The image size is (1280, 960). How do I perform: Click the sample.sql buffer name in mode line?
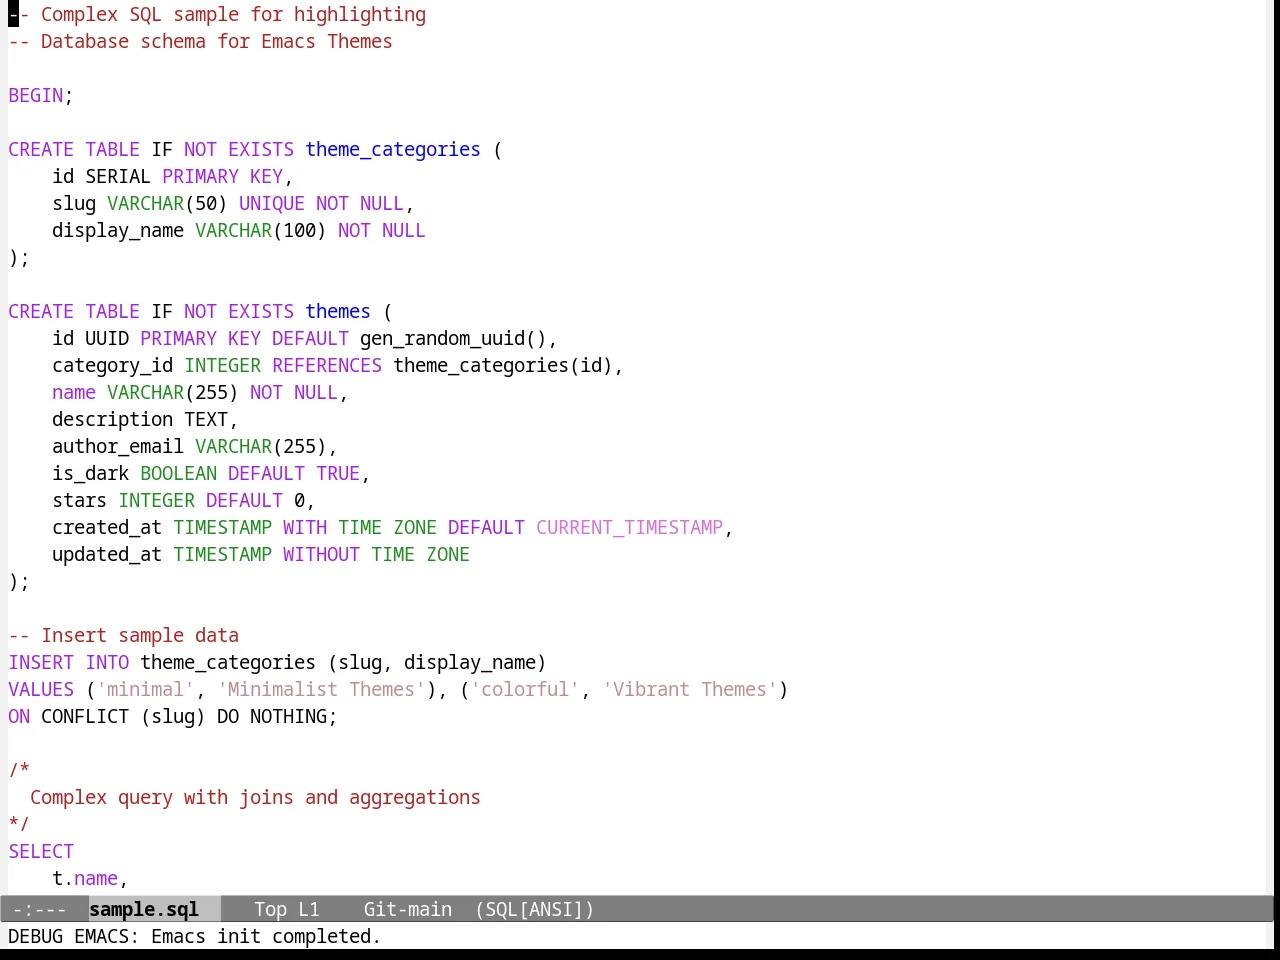pos(144,909)
